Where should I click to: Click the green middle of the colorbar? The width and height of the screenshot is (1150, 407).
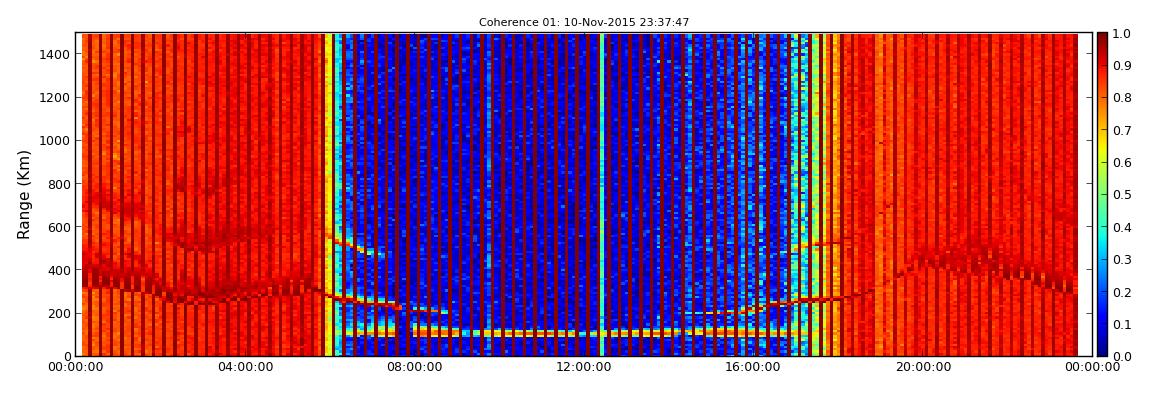1102,194
